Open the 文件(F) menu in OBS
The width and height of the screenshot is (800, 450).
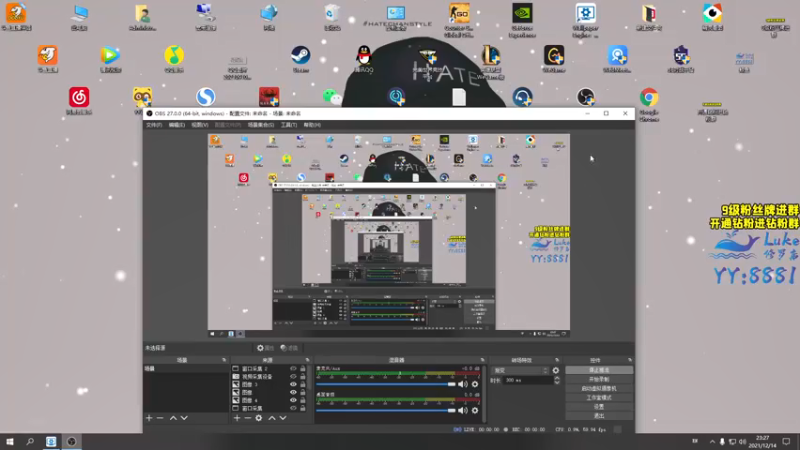coord(154,125)
